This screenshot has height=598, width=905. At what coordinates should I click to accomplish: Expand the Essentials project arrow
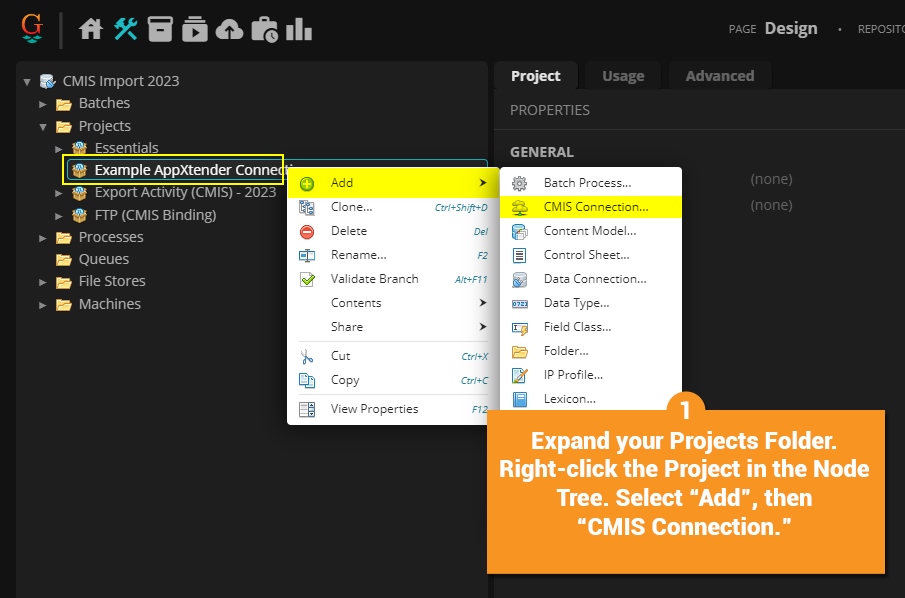point(58,149)
